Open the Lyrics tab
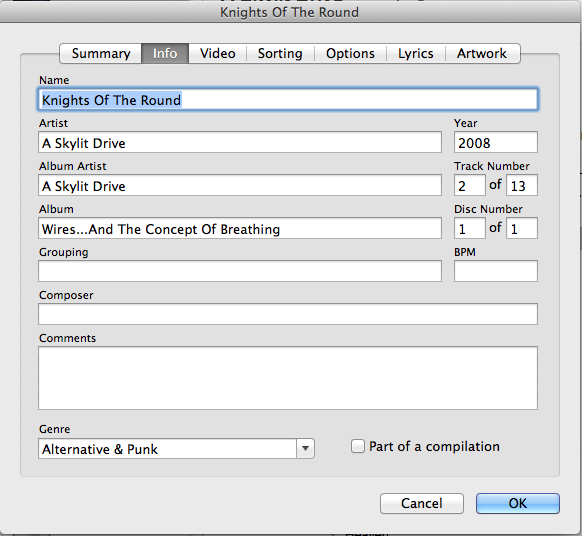582x536 pixels. tap(416, 53)
